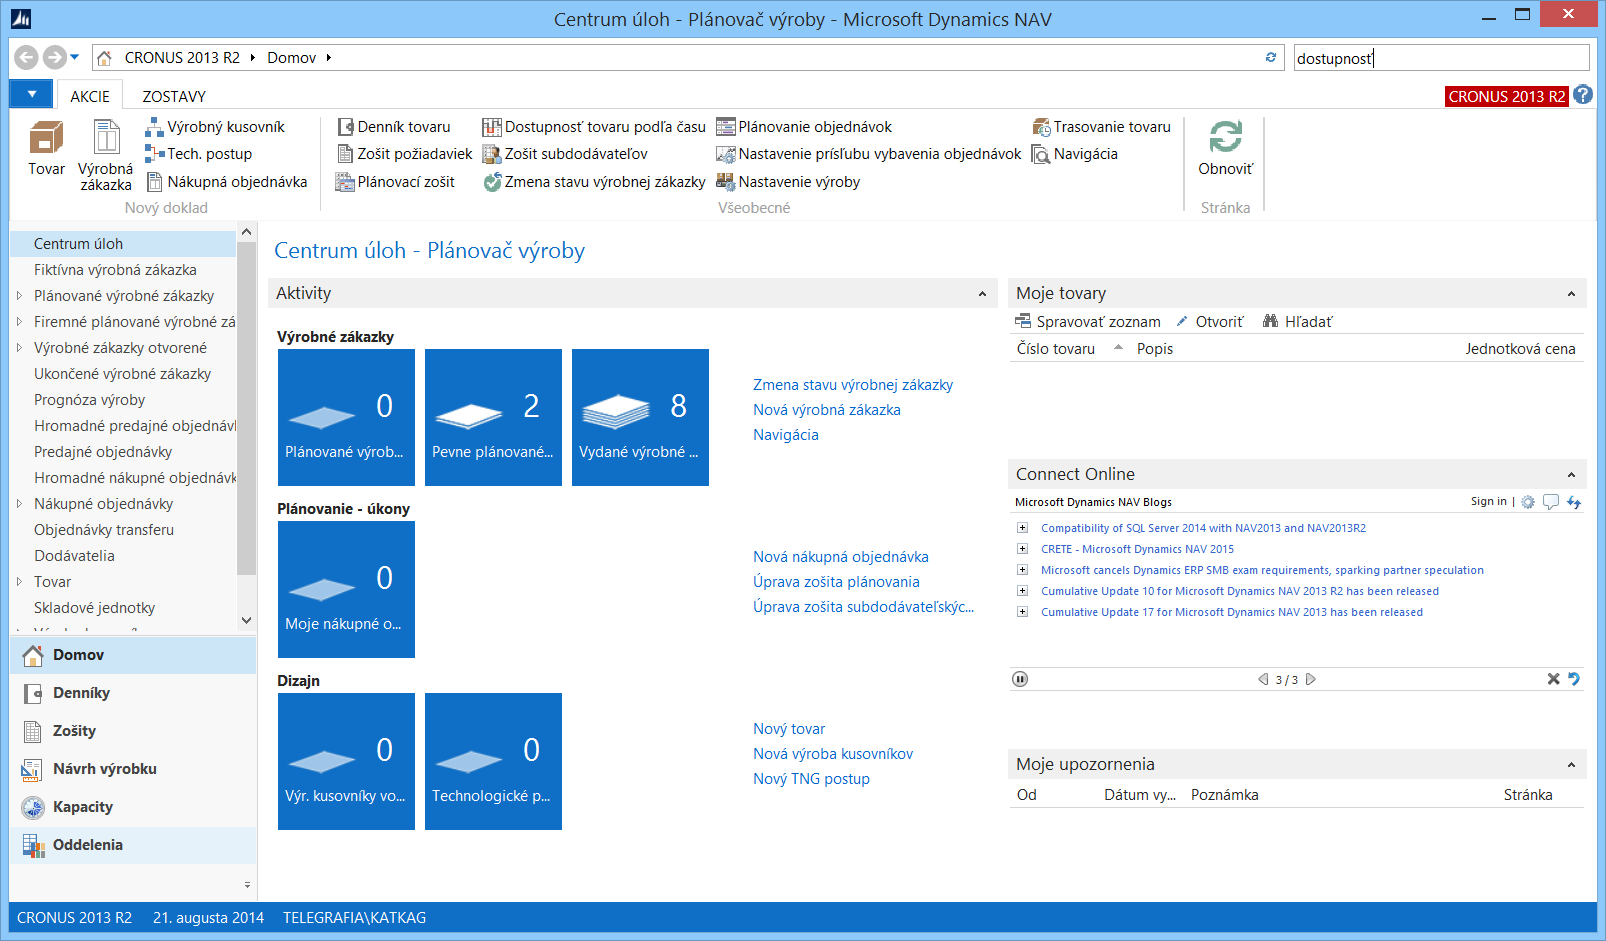Click the Obnoviť refresh icon
This screenshot has width=1606, height=941.
click(x=1225, y=136)
